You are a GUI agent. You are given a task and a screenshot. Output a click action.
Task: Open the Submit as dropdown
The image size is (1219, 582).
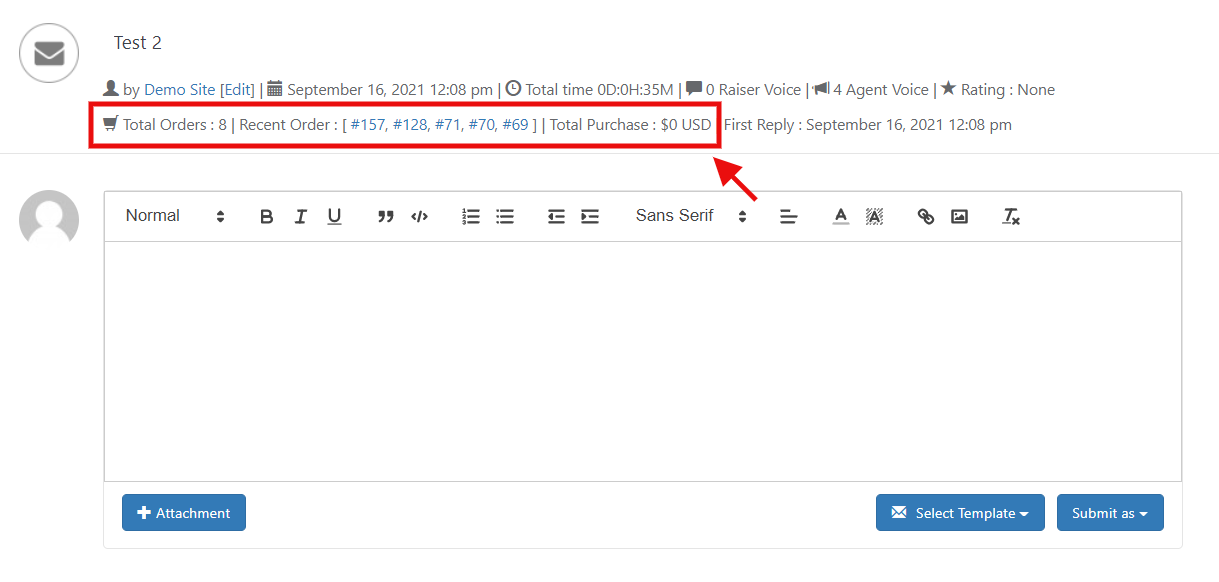[x=1110, y=513]
